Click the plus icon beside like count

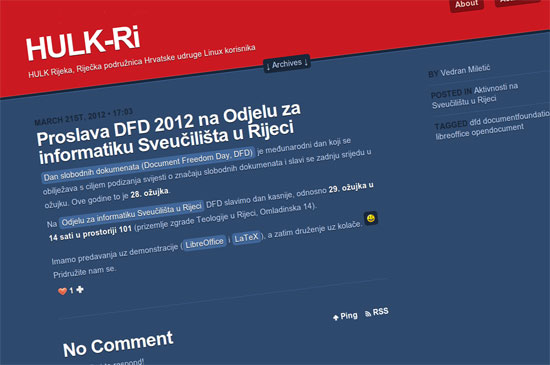(x=80, y=290)
